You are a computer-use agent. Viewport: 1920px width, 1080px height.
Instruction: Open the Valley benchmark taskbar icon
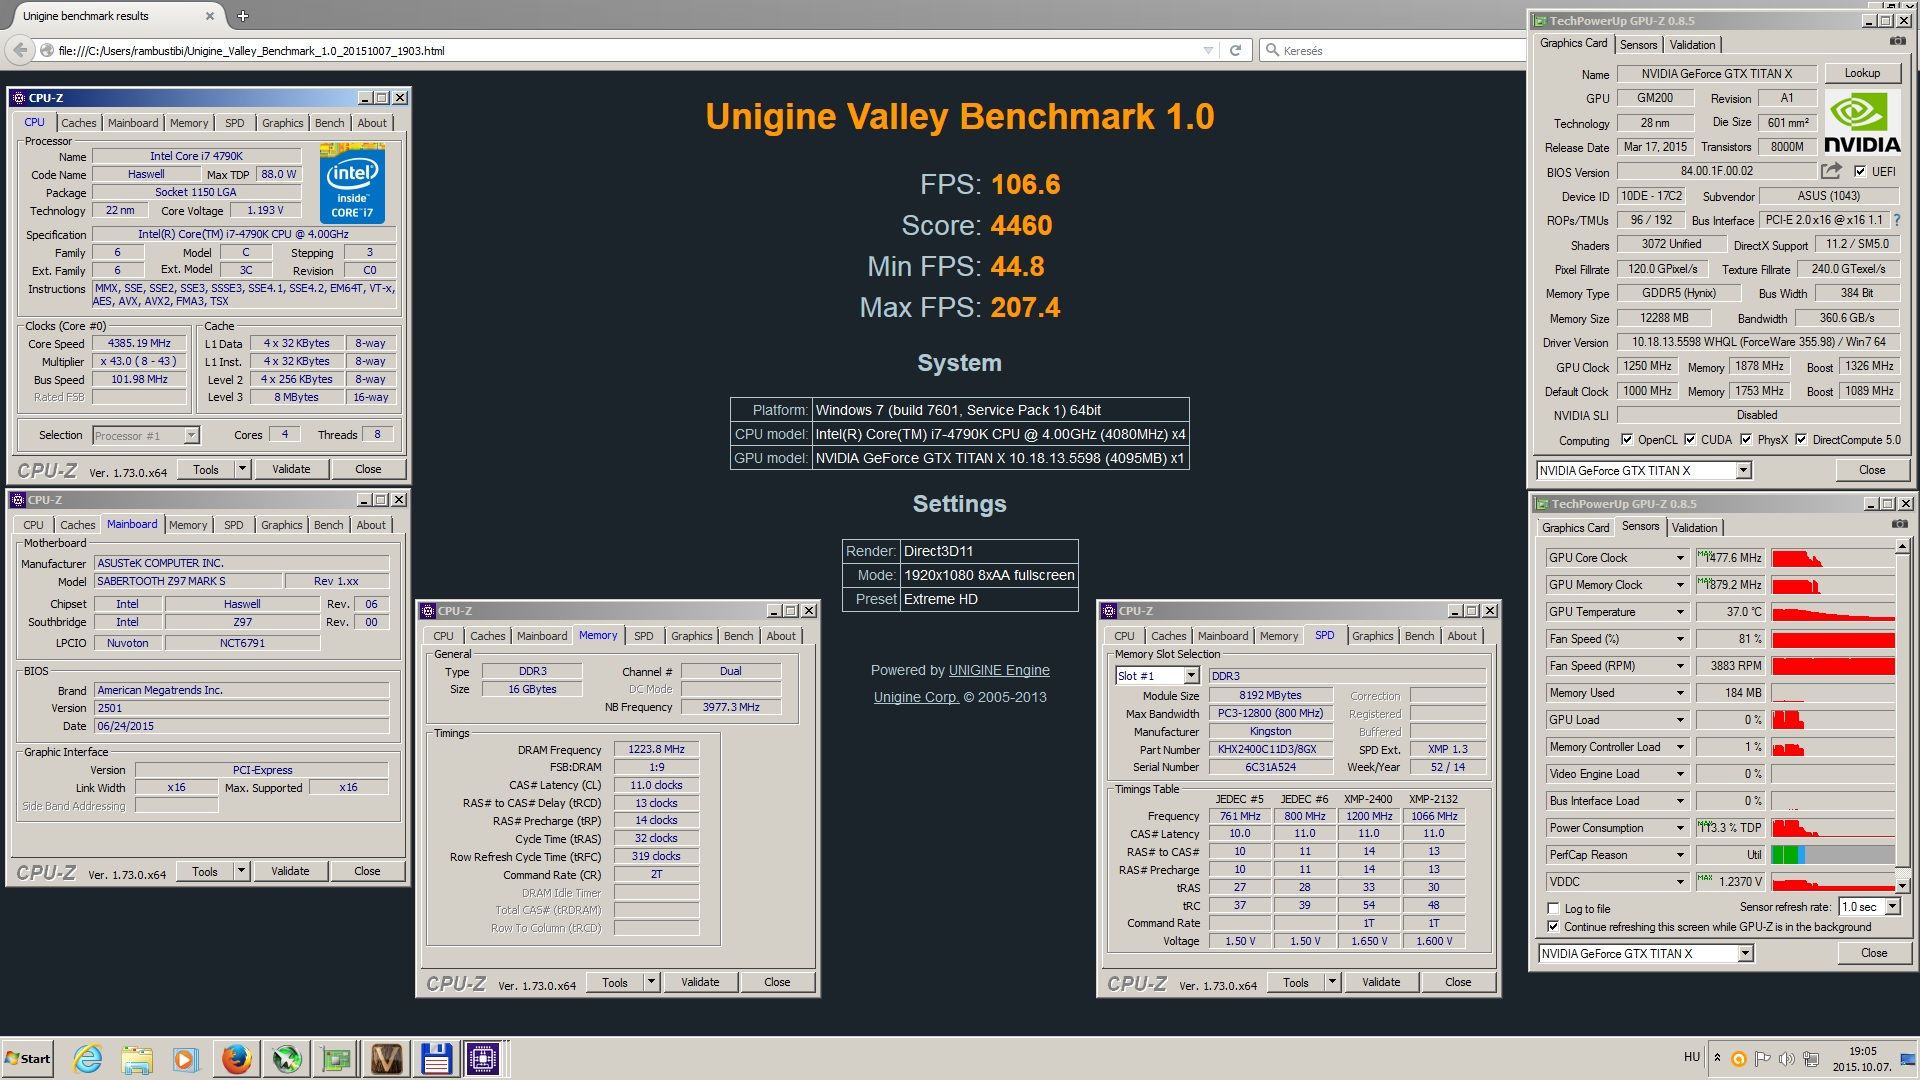click(386, 1058)
